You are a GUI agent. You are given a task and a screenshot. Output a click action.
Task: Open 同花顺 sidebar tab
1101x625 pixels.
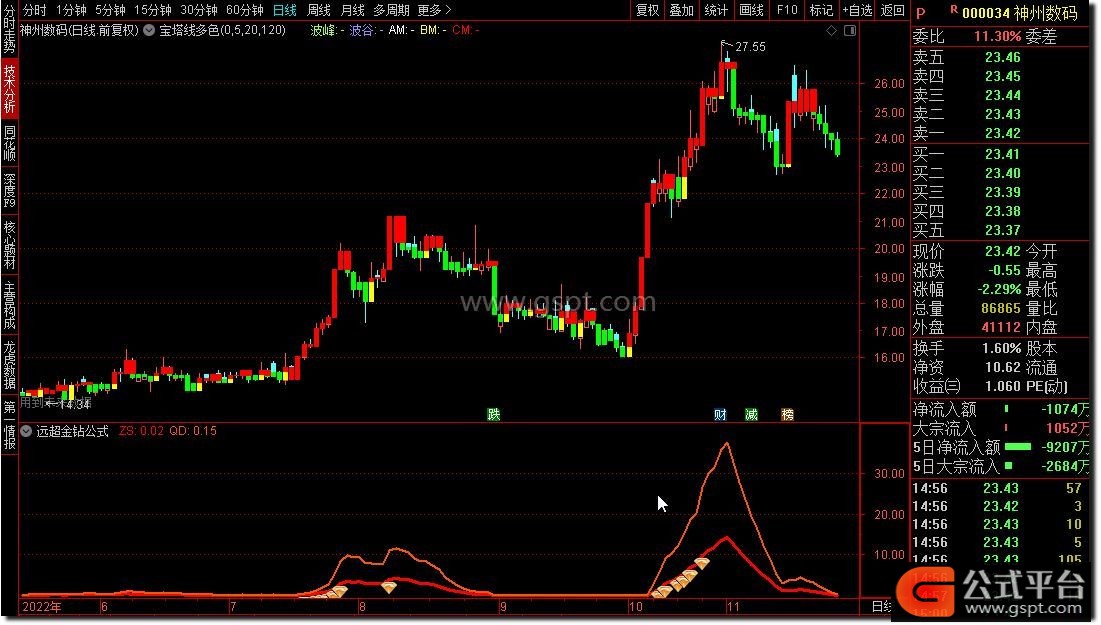[x=9, y=143]
